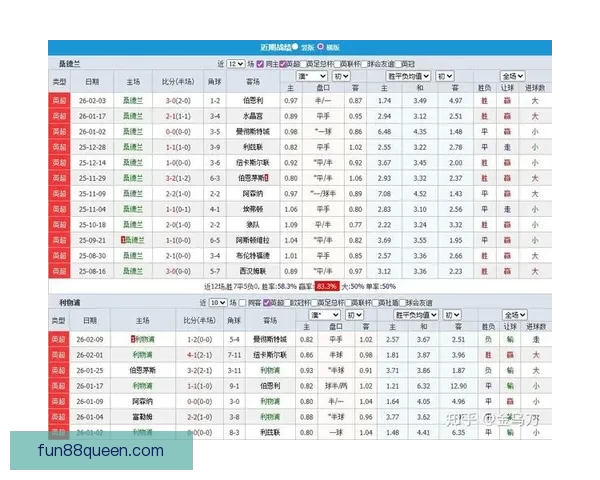
Task: Enable the 英联杯 checkbox in 桑德兰 section
Action: [x=337, y=64]
